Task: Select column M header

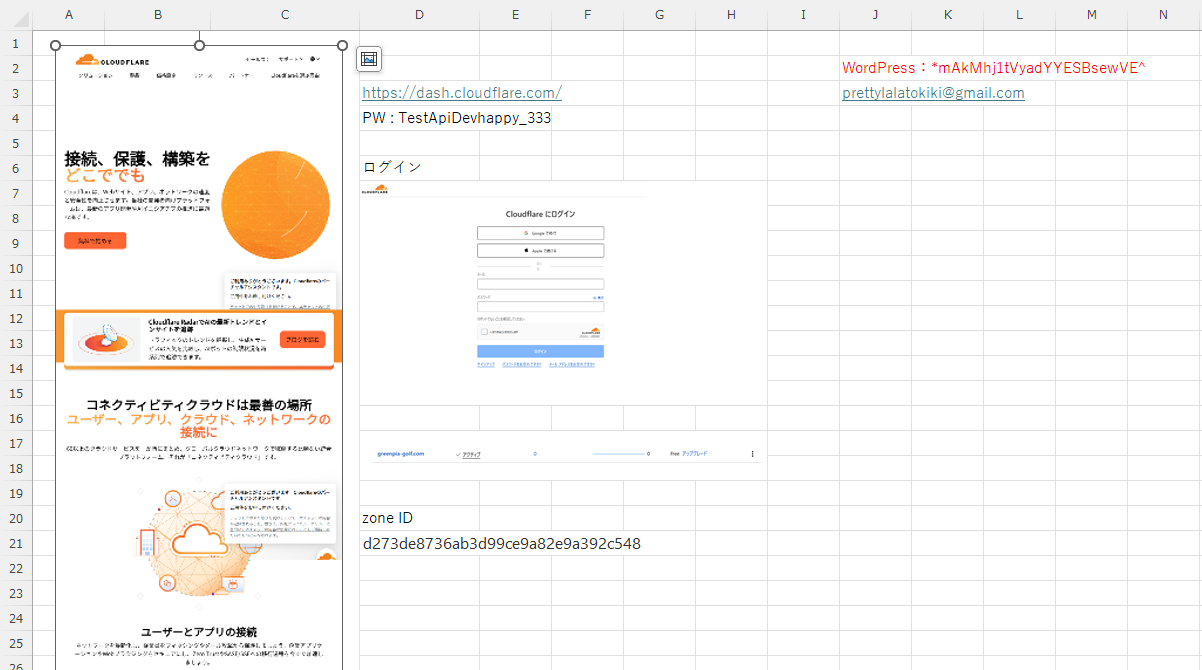Action: pos(1091,15)
